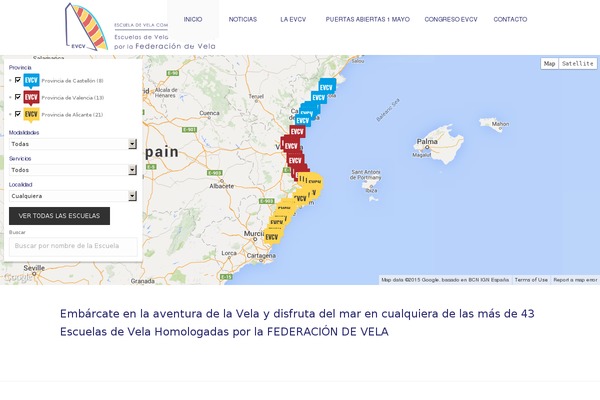Click red Valencia EVCV legend icon

31,98
